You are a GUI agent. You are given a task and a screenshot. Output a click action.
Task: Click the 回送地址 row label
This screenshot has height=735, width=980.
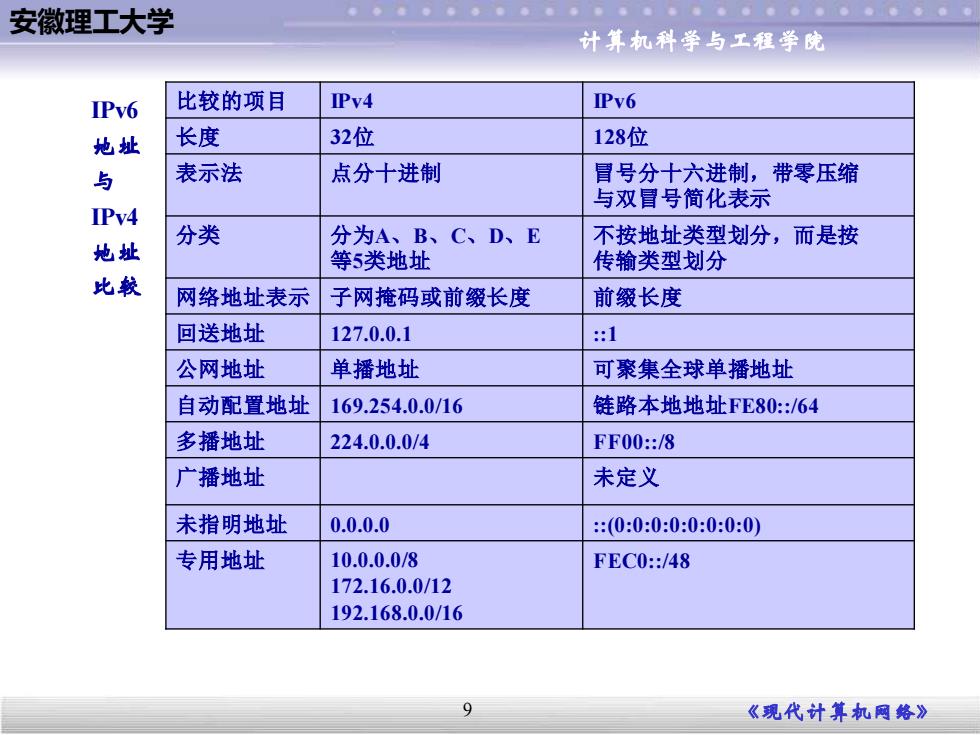click(x=243, y=332)
